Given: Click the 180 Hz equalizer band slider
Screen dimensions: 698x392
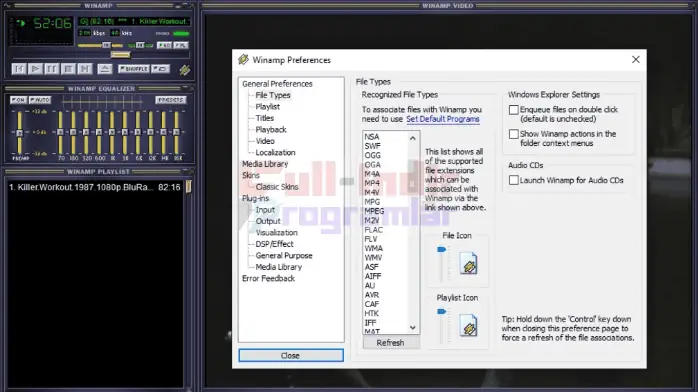Looking at the screenshot, I should [x=73, y=132].
